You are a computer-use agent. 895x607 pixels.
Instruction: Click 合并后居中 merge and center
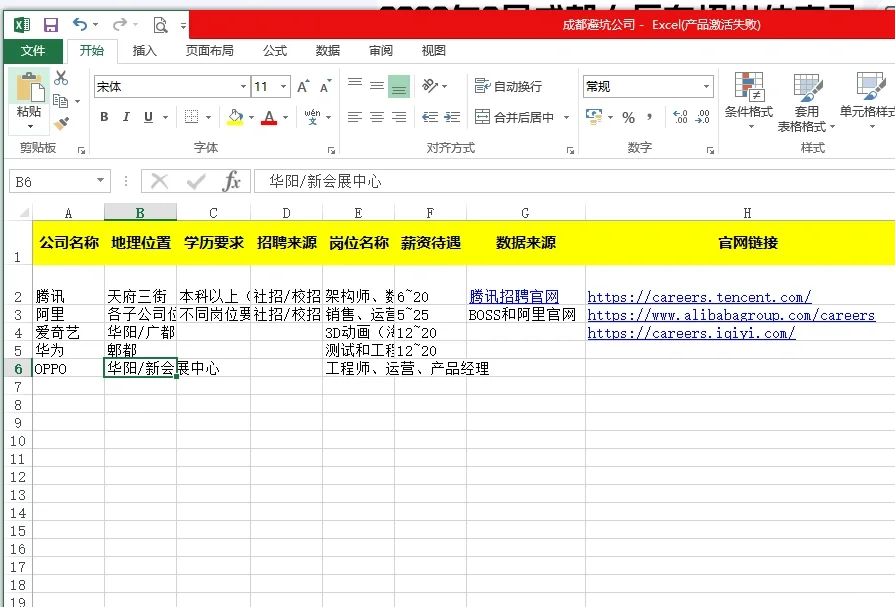[x=514, y=117]
